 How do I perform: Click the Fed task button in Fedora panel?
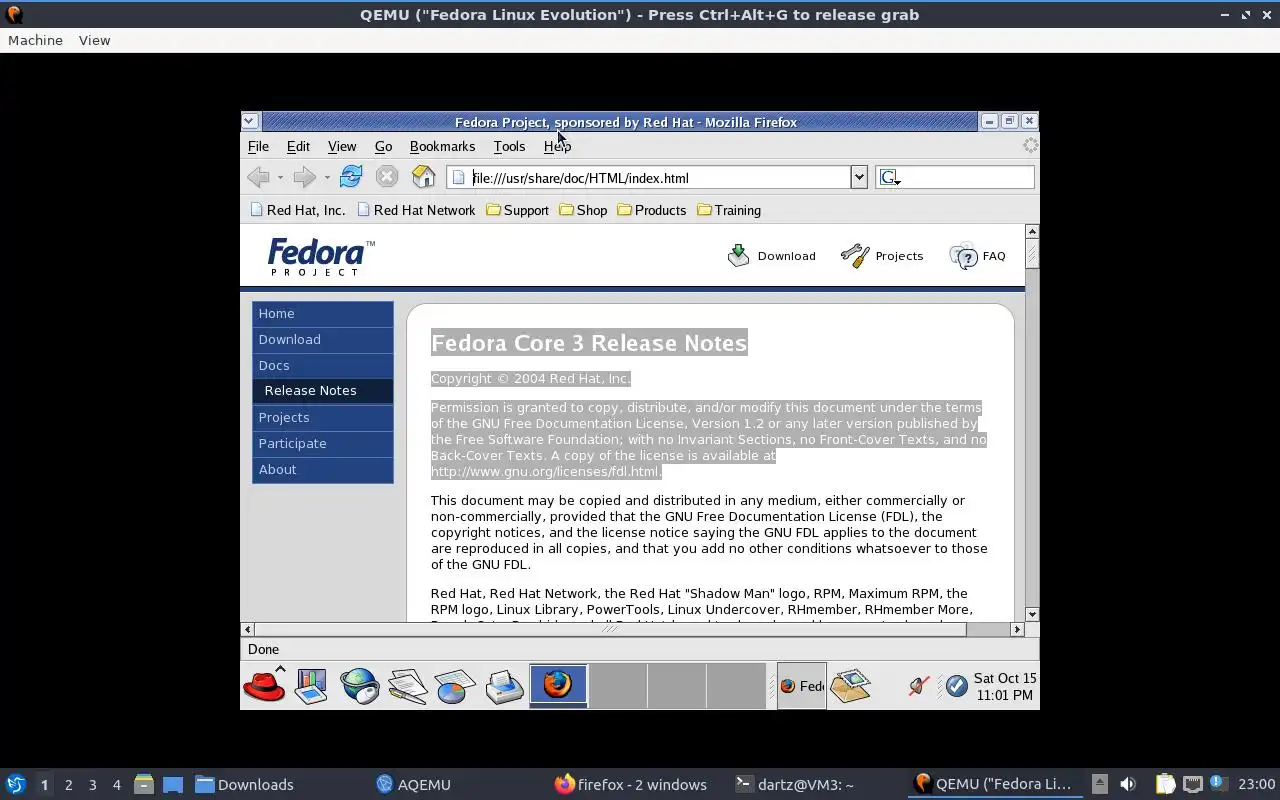tap(801, 686)
